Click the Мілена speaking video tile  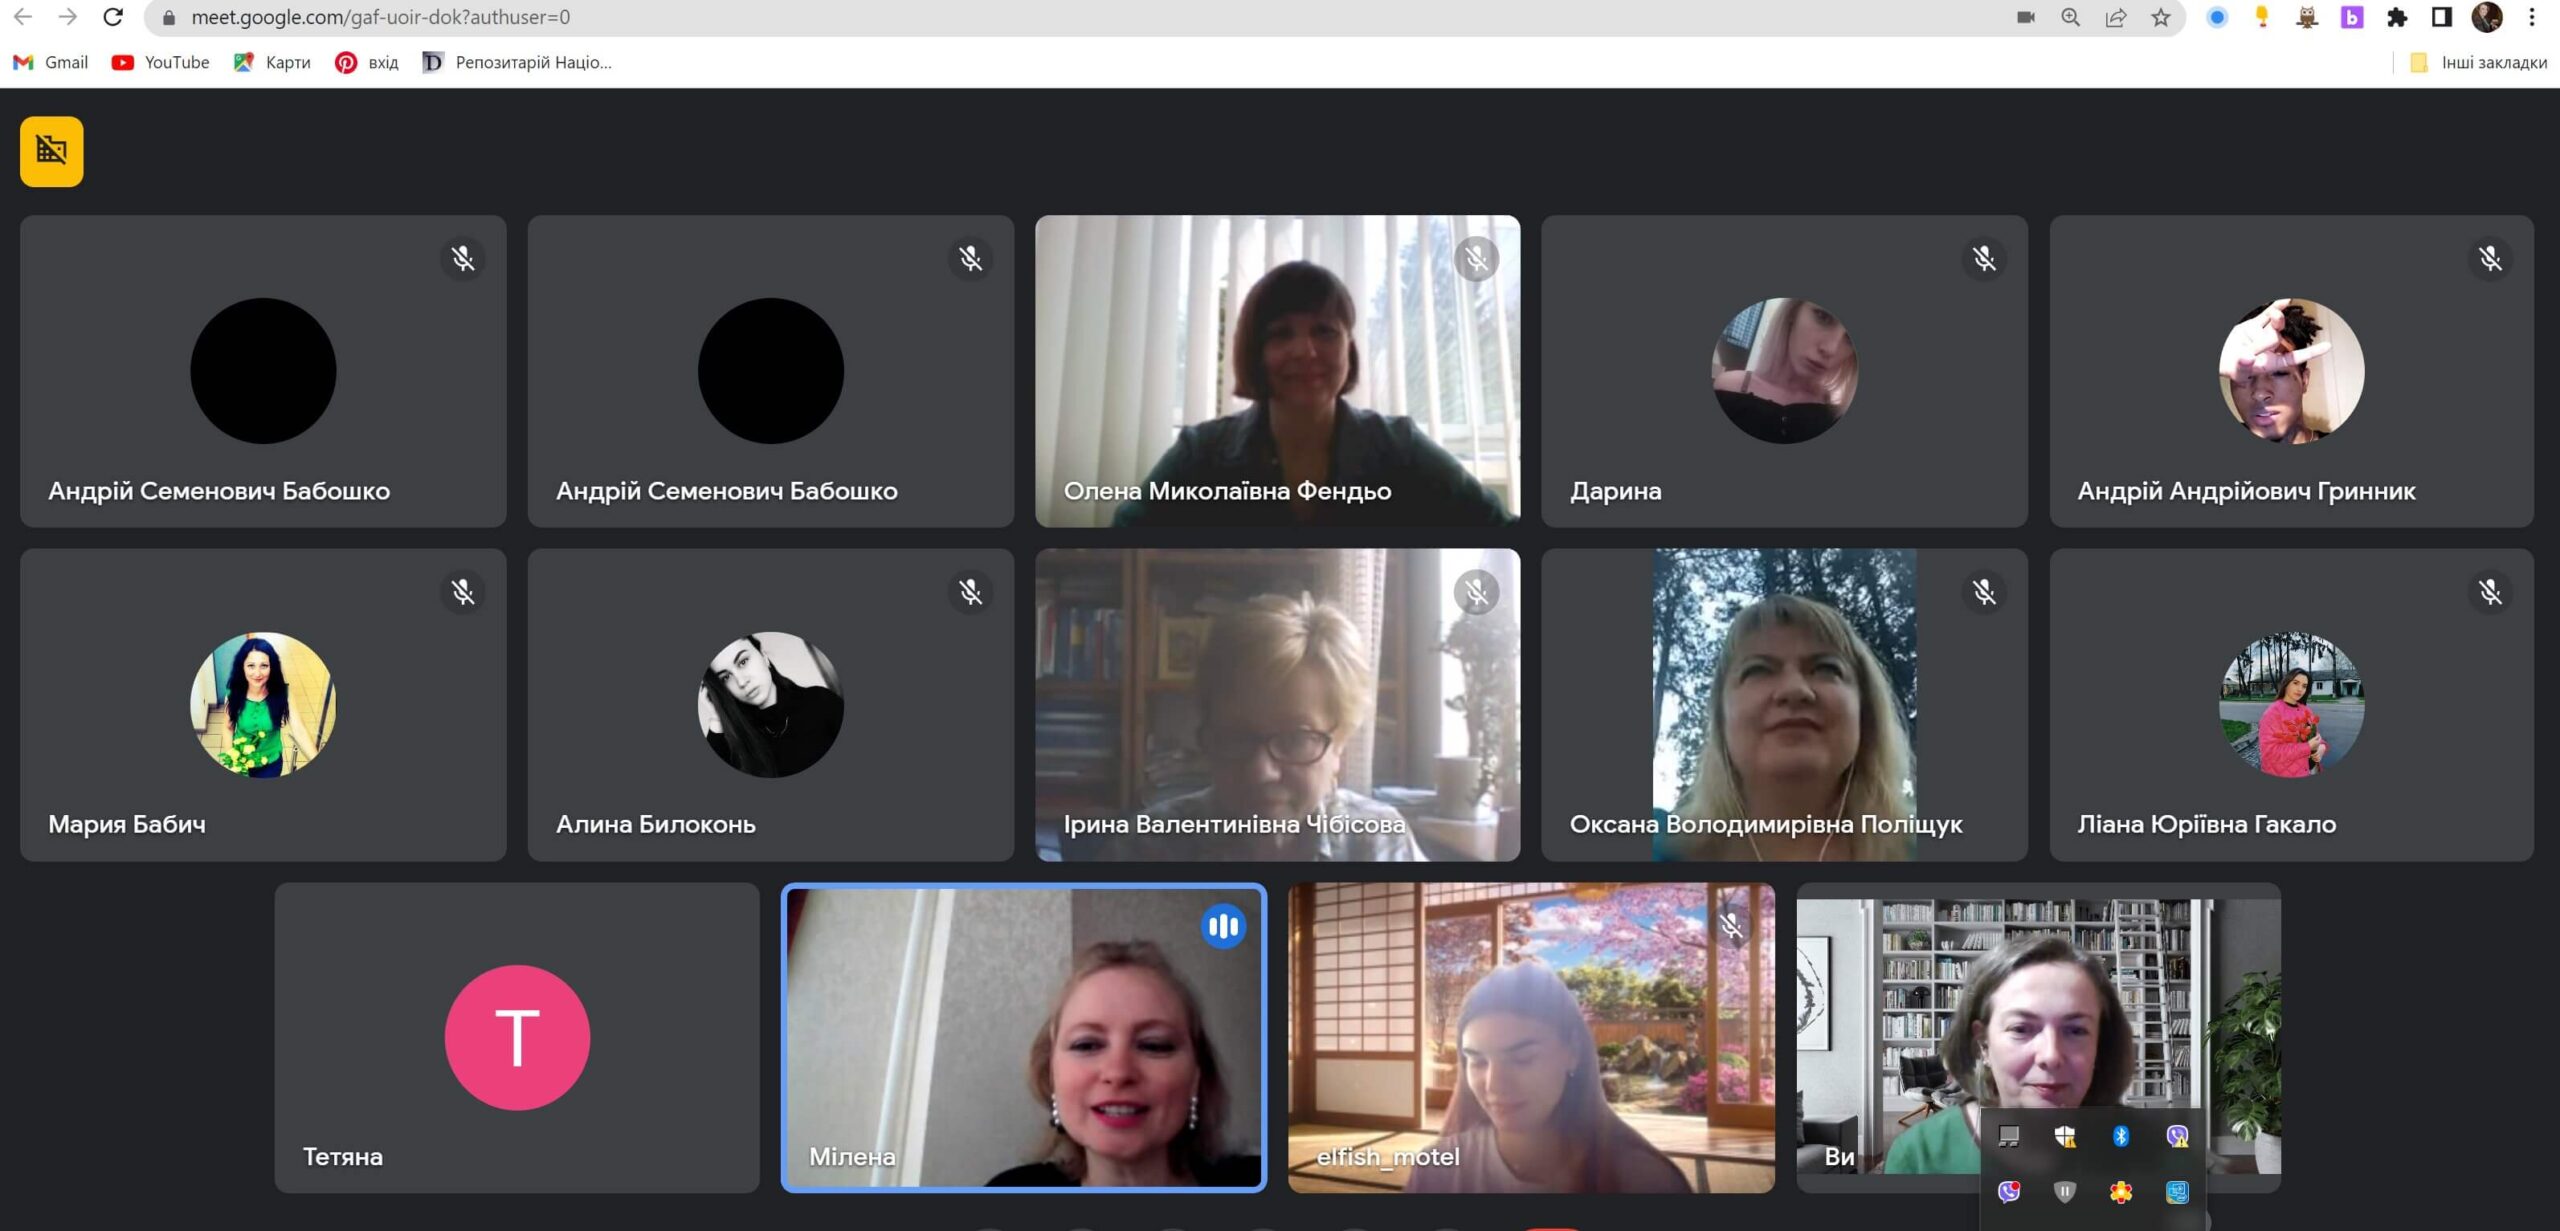pyautogui.click(x=1023, y=1037)
